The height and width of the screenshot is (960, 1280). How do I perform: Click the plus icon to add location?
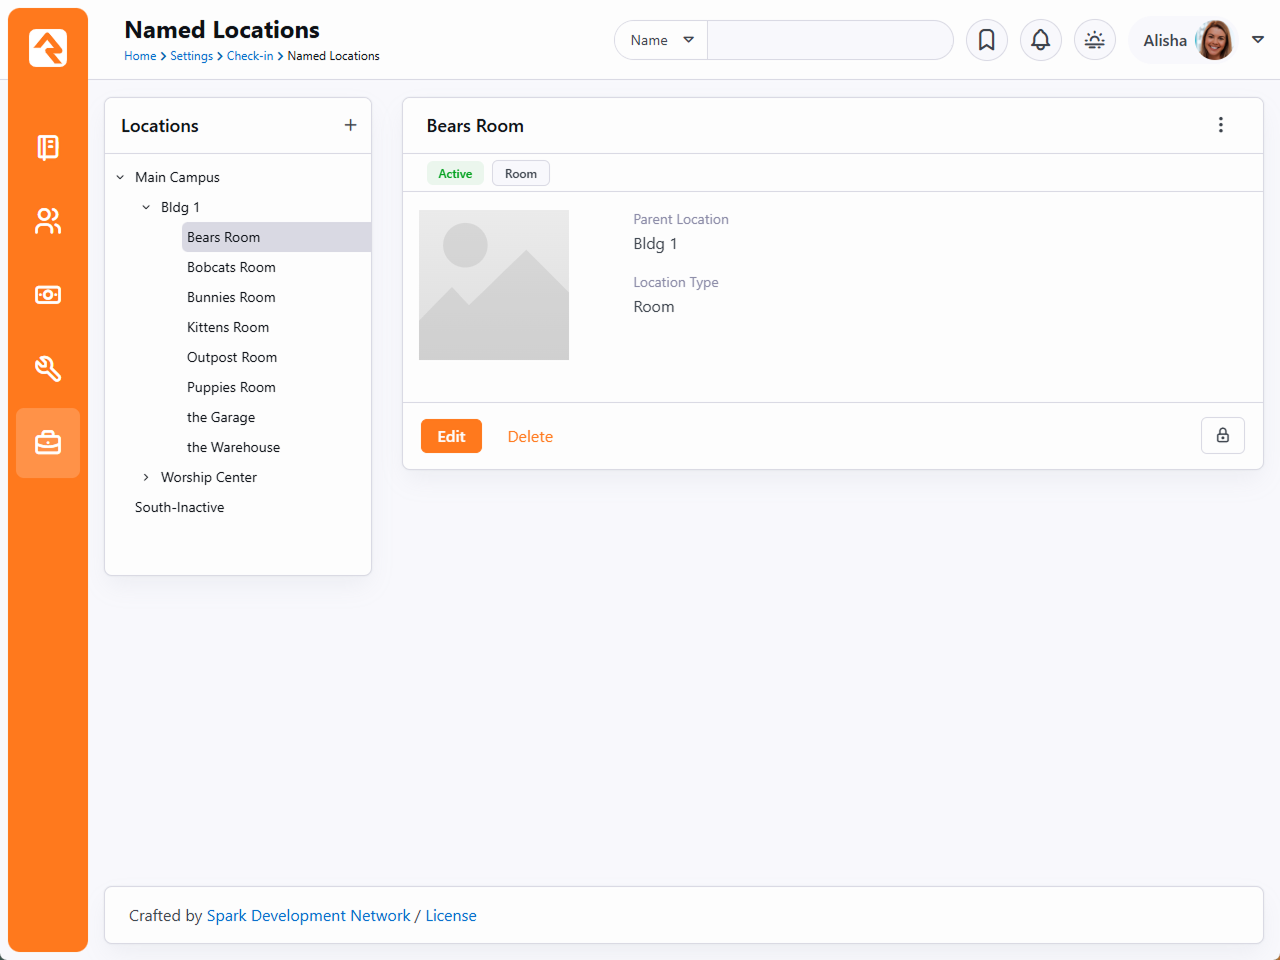[350, 125]
